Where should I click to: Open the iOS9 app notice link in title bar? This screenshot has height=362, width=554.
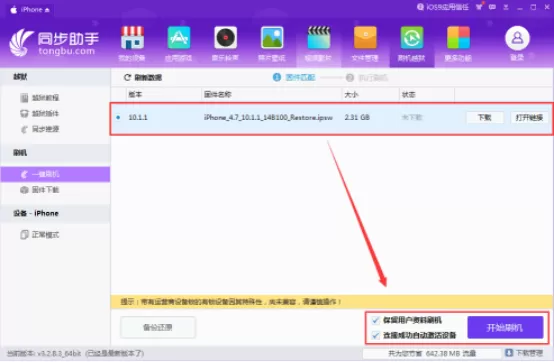click(x=443, y=7)
